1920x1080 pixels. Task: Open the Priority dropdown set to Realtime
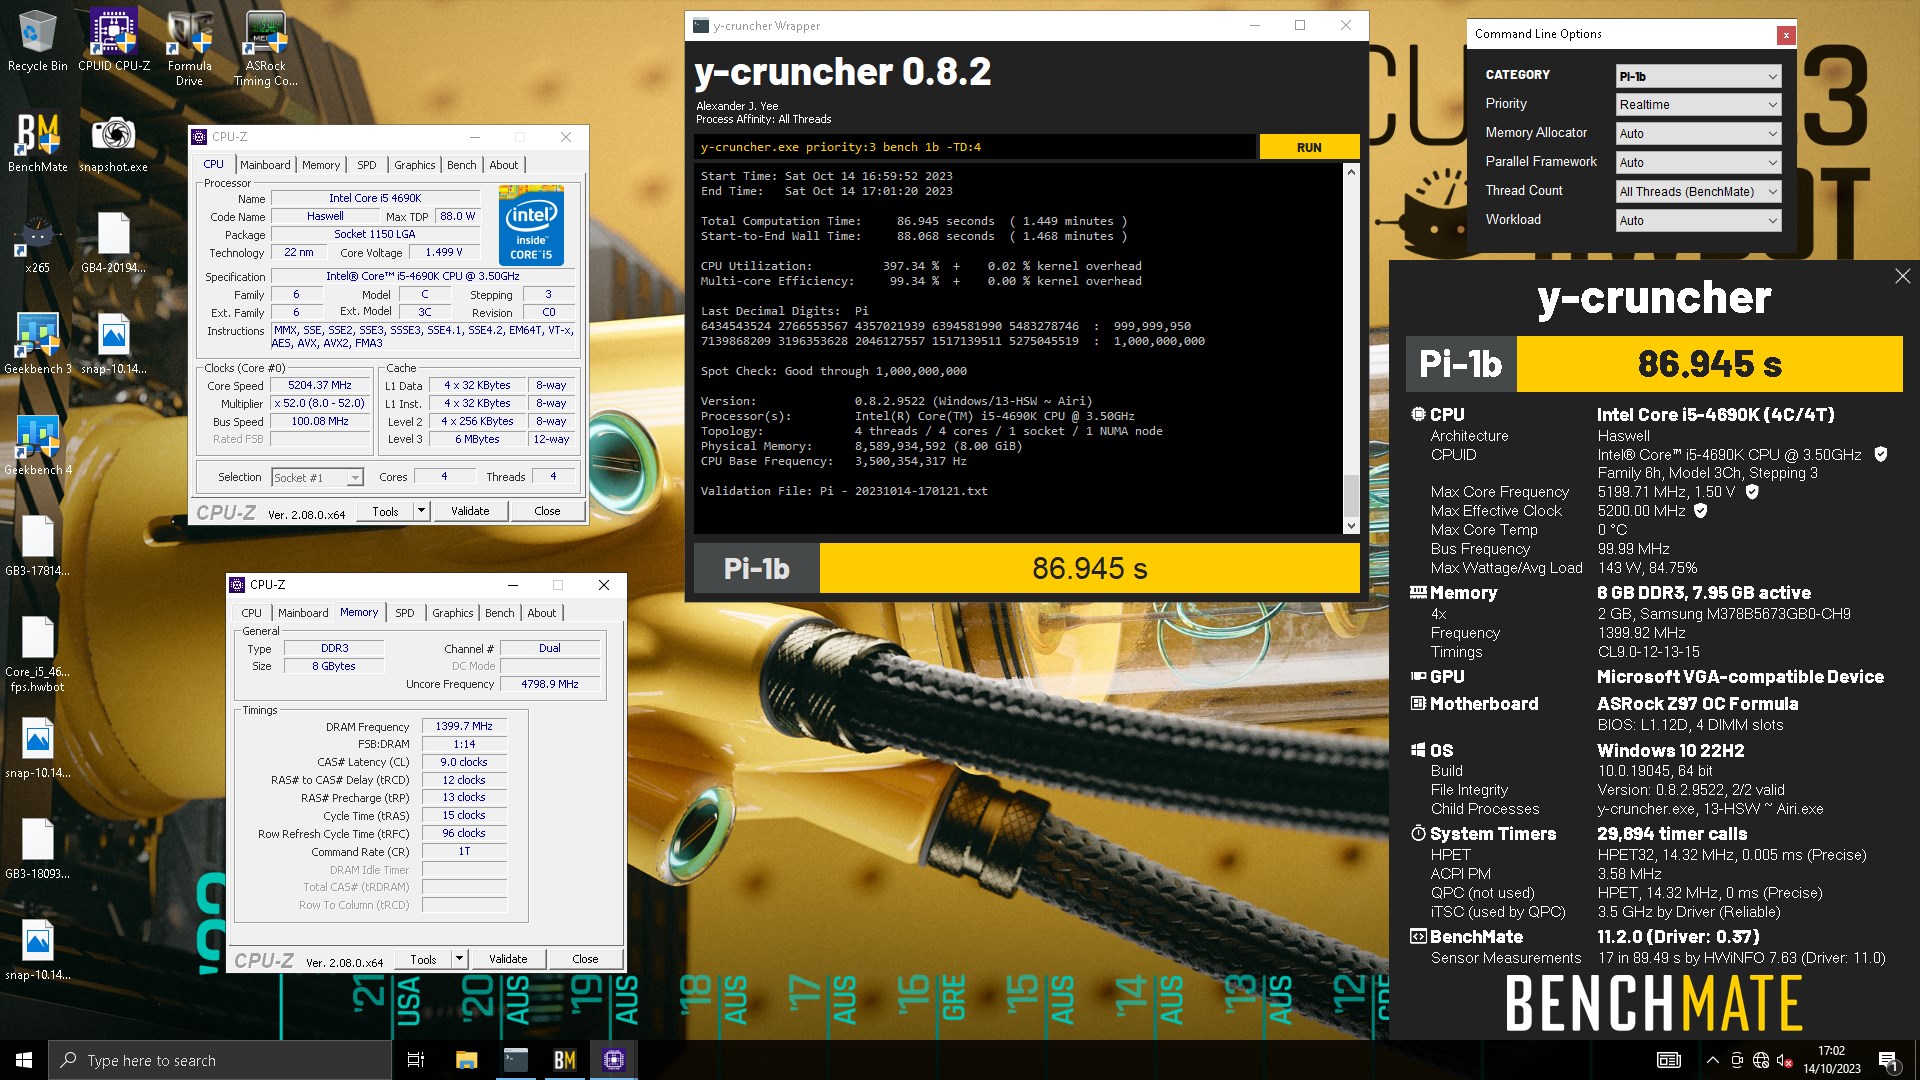1698,105
